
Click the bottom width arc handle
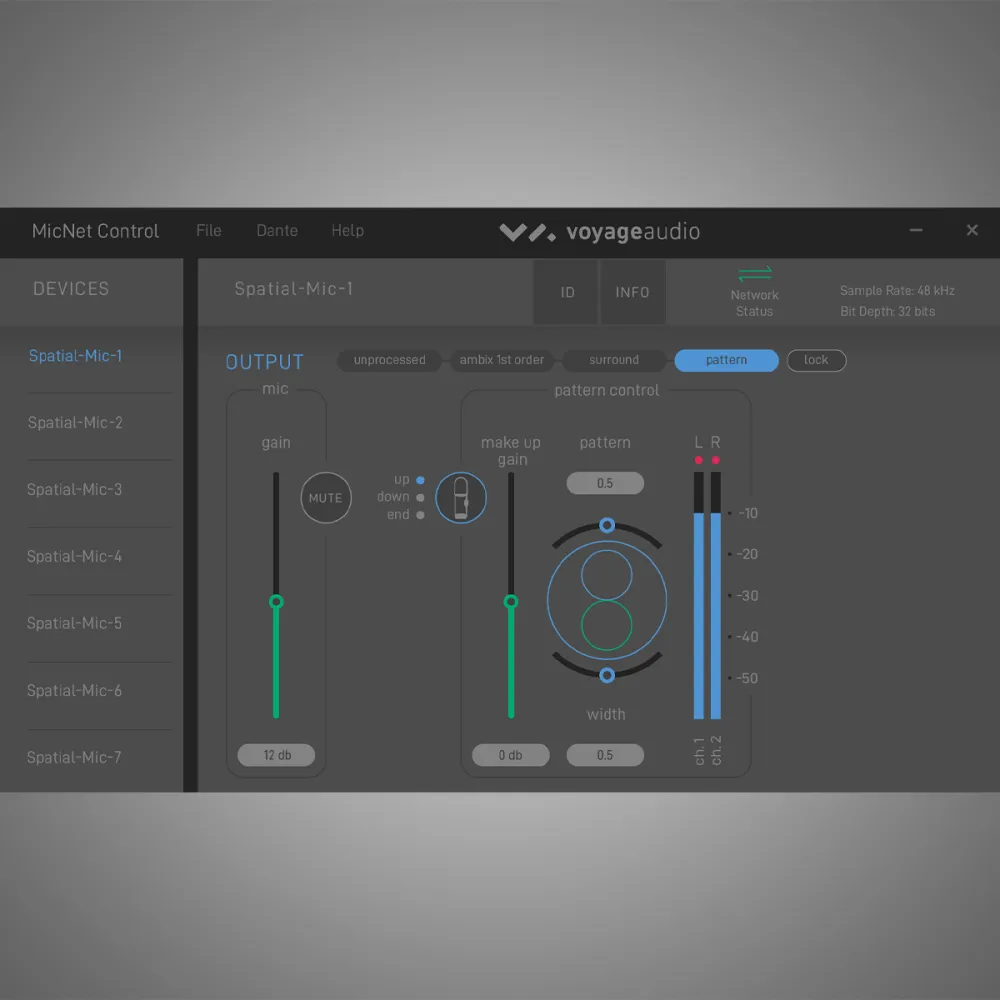[606, 676]
